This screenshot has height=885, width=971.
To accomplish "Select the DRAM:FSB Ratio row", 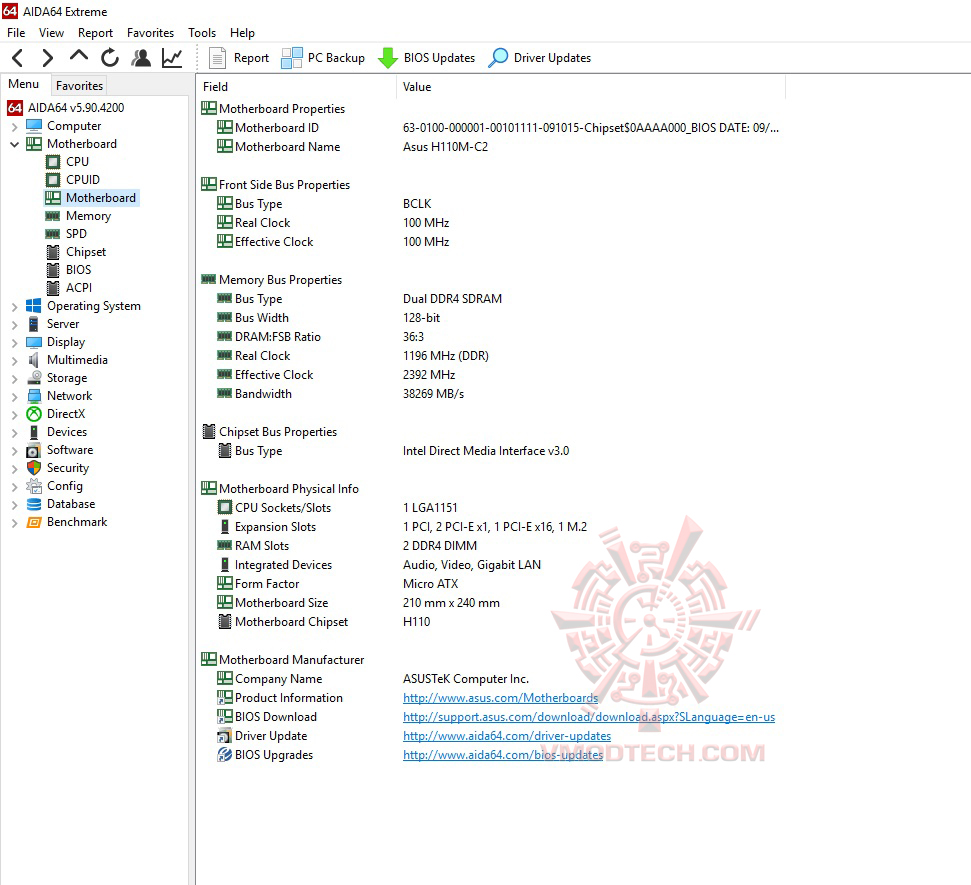I will [x=492, y=337].
